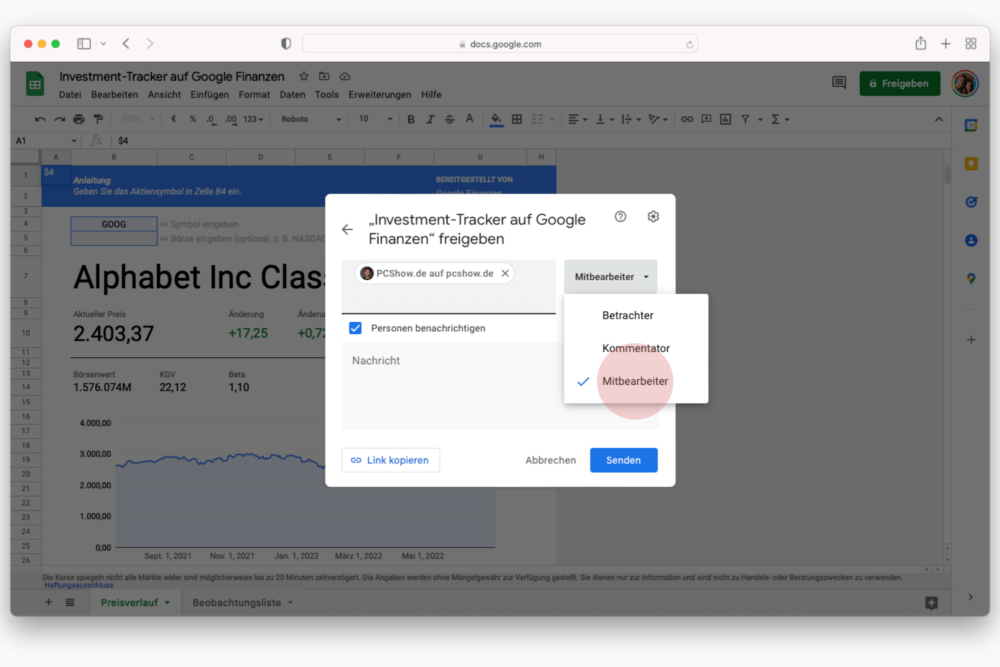Click Safari sidebar toggle icon

(x=84, y=43)
